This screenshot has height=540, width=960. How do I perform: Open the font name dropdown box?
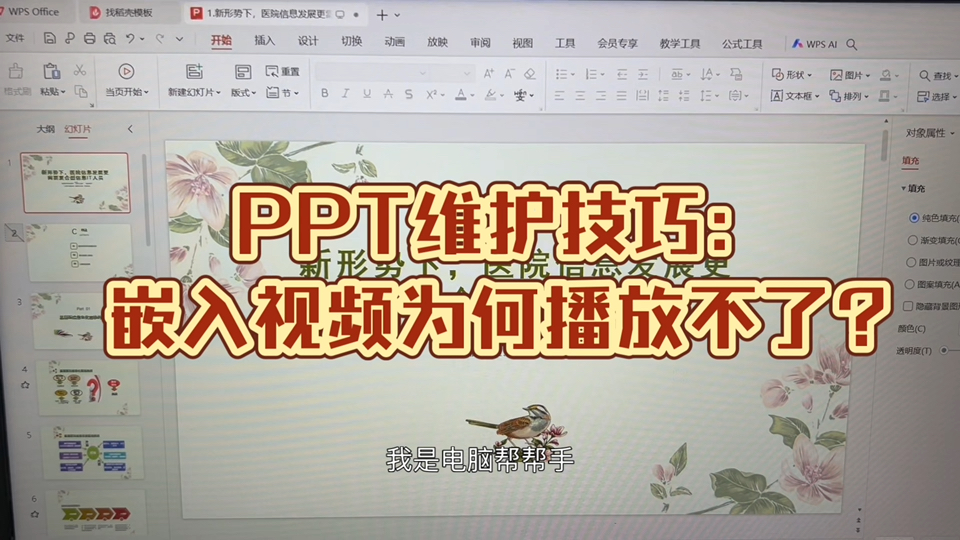[372, 73]
